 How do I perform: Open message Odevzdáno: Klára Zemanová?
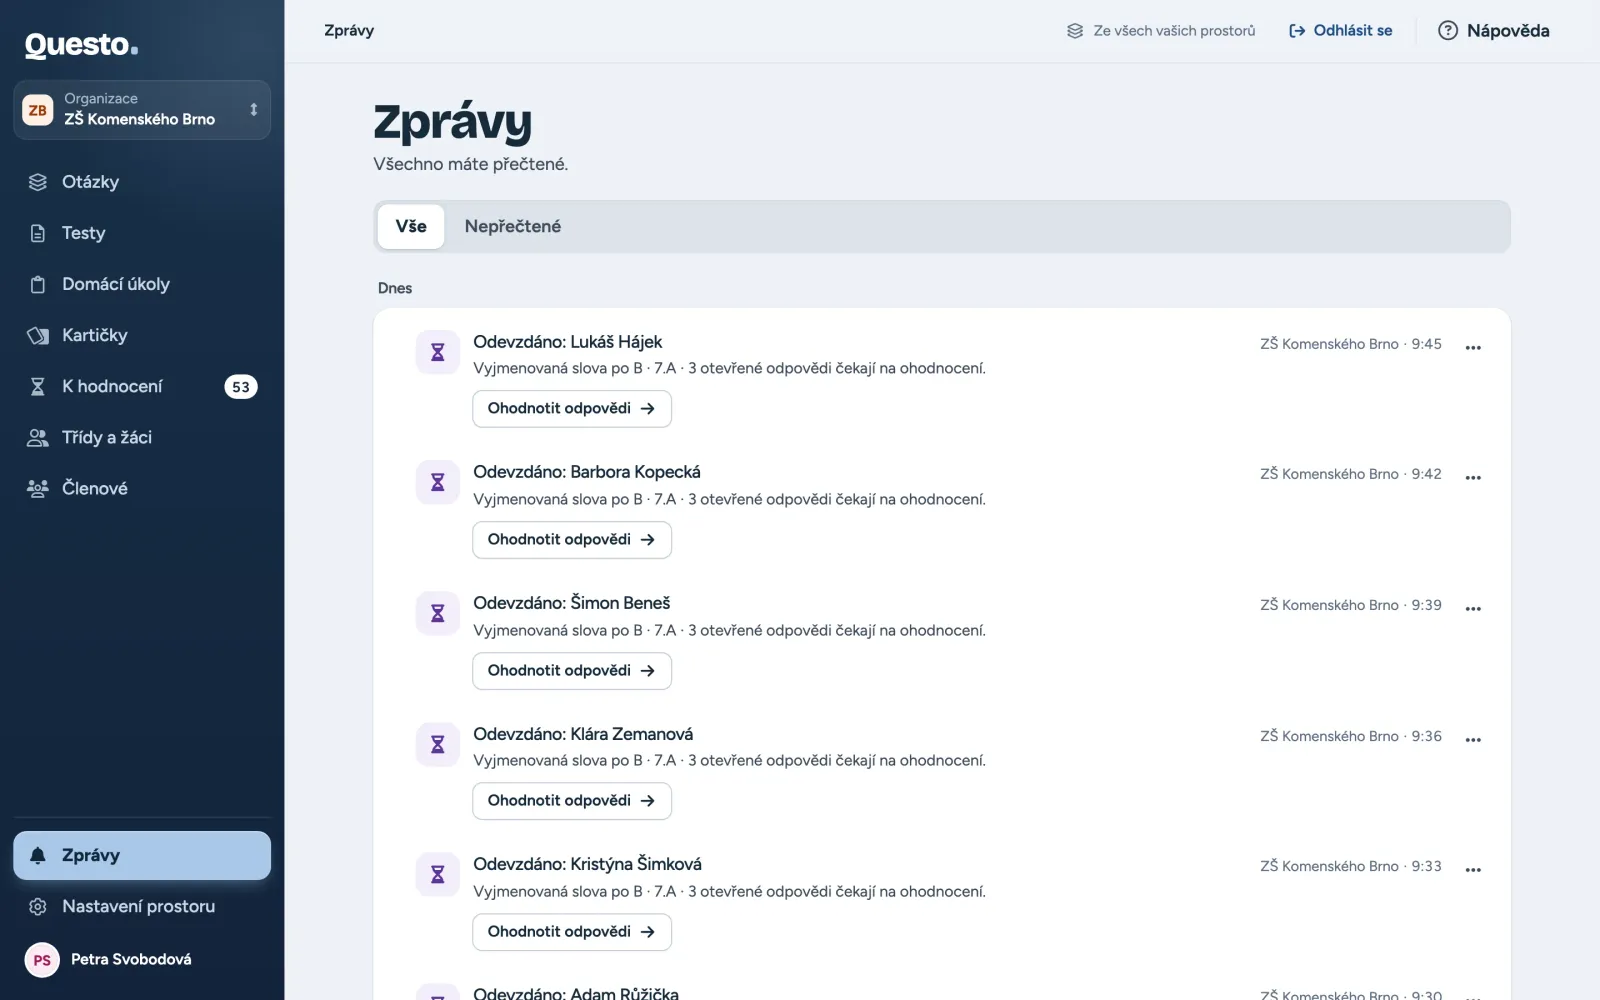pos(583,734)
